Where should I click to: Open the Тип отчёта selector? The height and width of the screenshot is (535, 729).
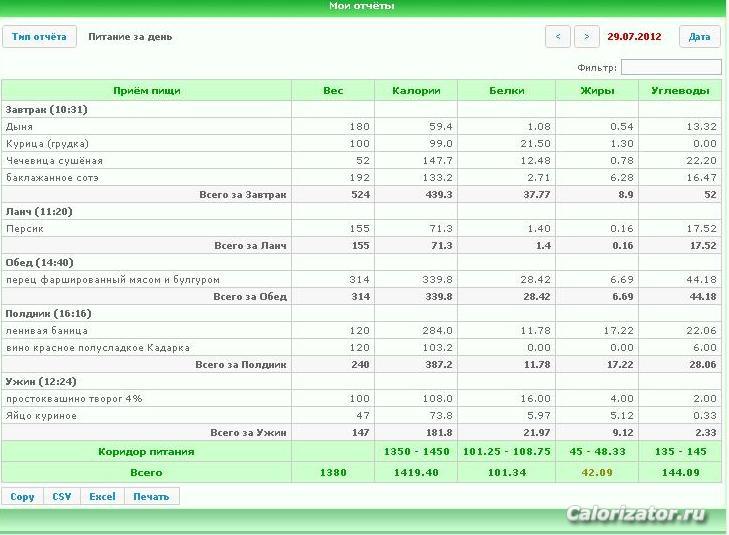pos(39,37)
